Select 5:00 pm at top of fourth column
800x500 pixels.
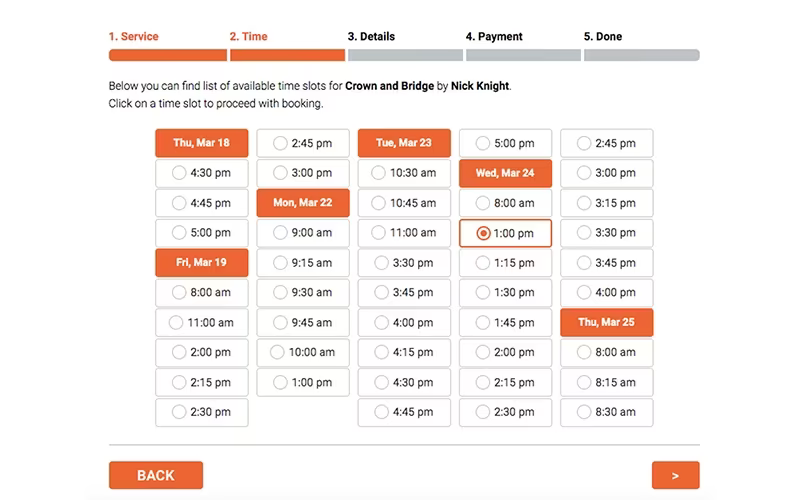(x=505, y=143)
